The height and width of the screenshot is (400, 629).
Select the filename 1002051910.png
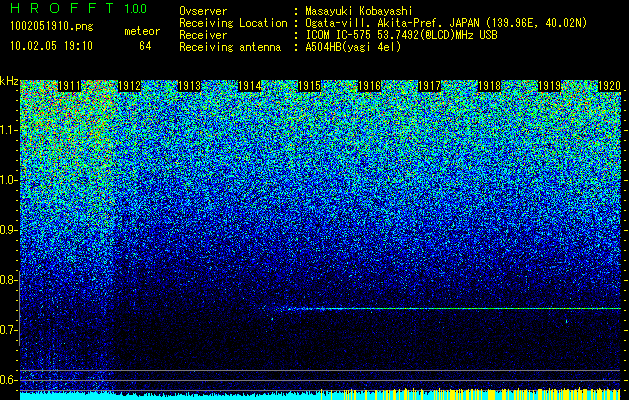[52, 27]
